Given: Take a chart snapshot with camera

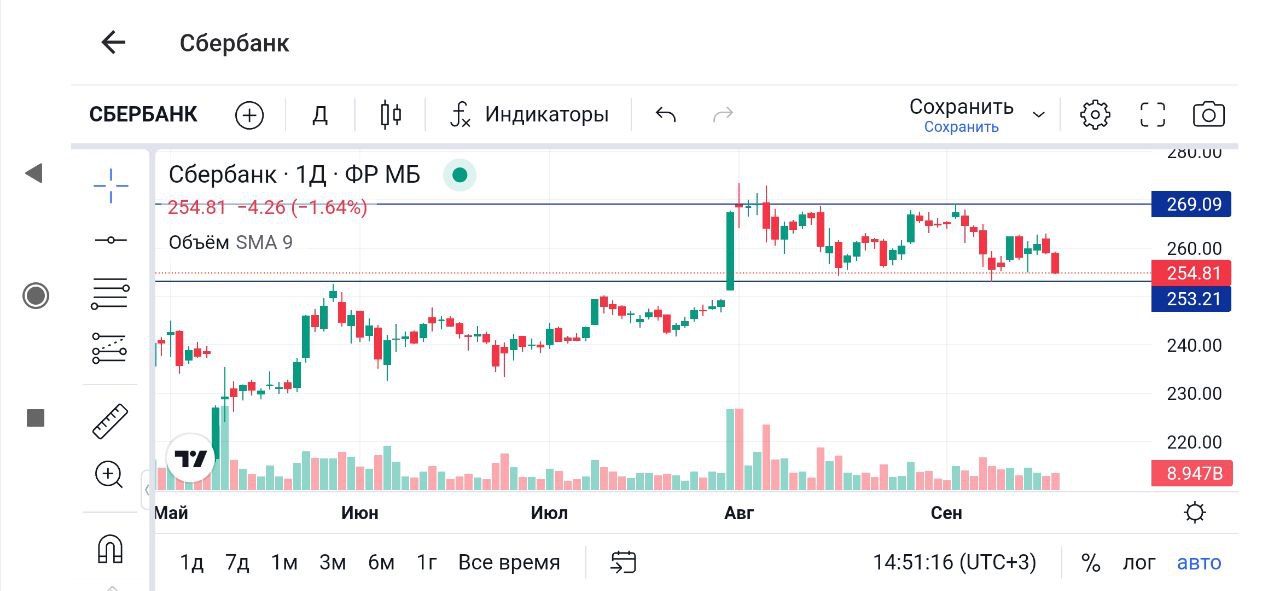Looking at the screenshot, I should [1209, 115].
